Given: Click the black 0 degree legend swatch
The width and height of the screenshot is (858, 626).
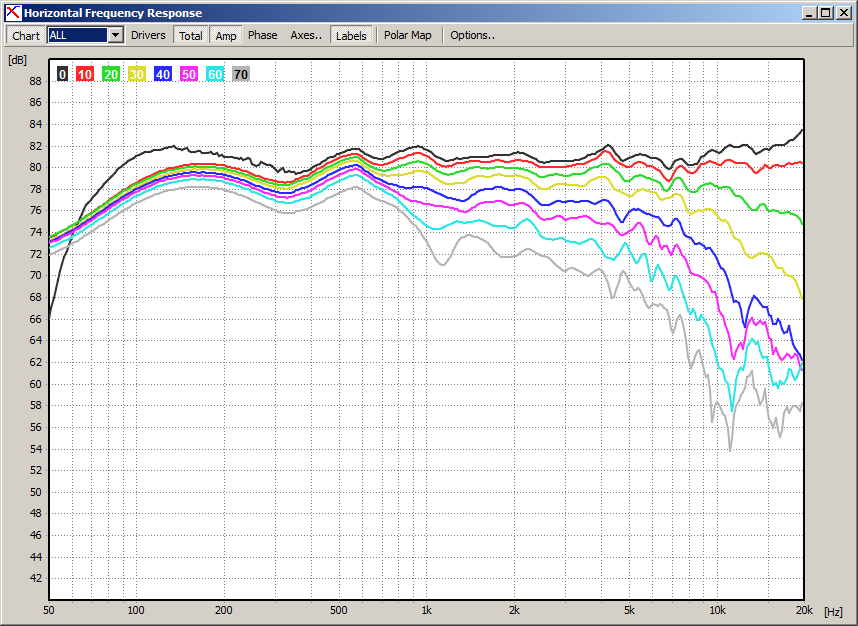Looking at the screenshot, I should (62, 74).
